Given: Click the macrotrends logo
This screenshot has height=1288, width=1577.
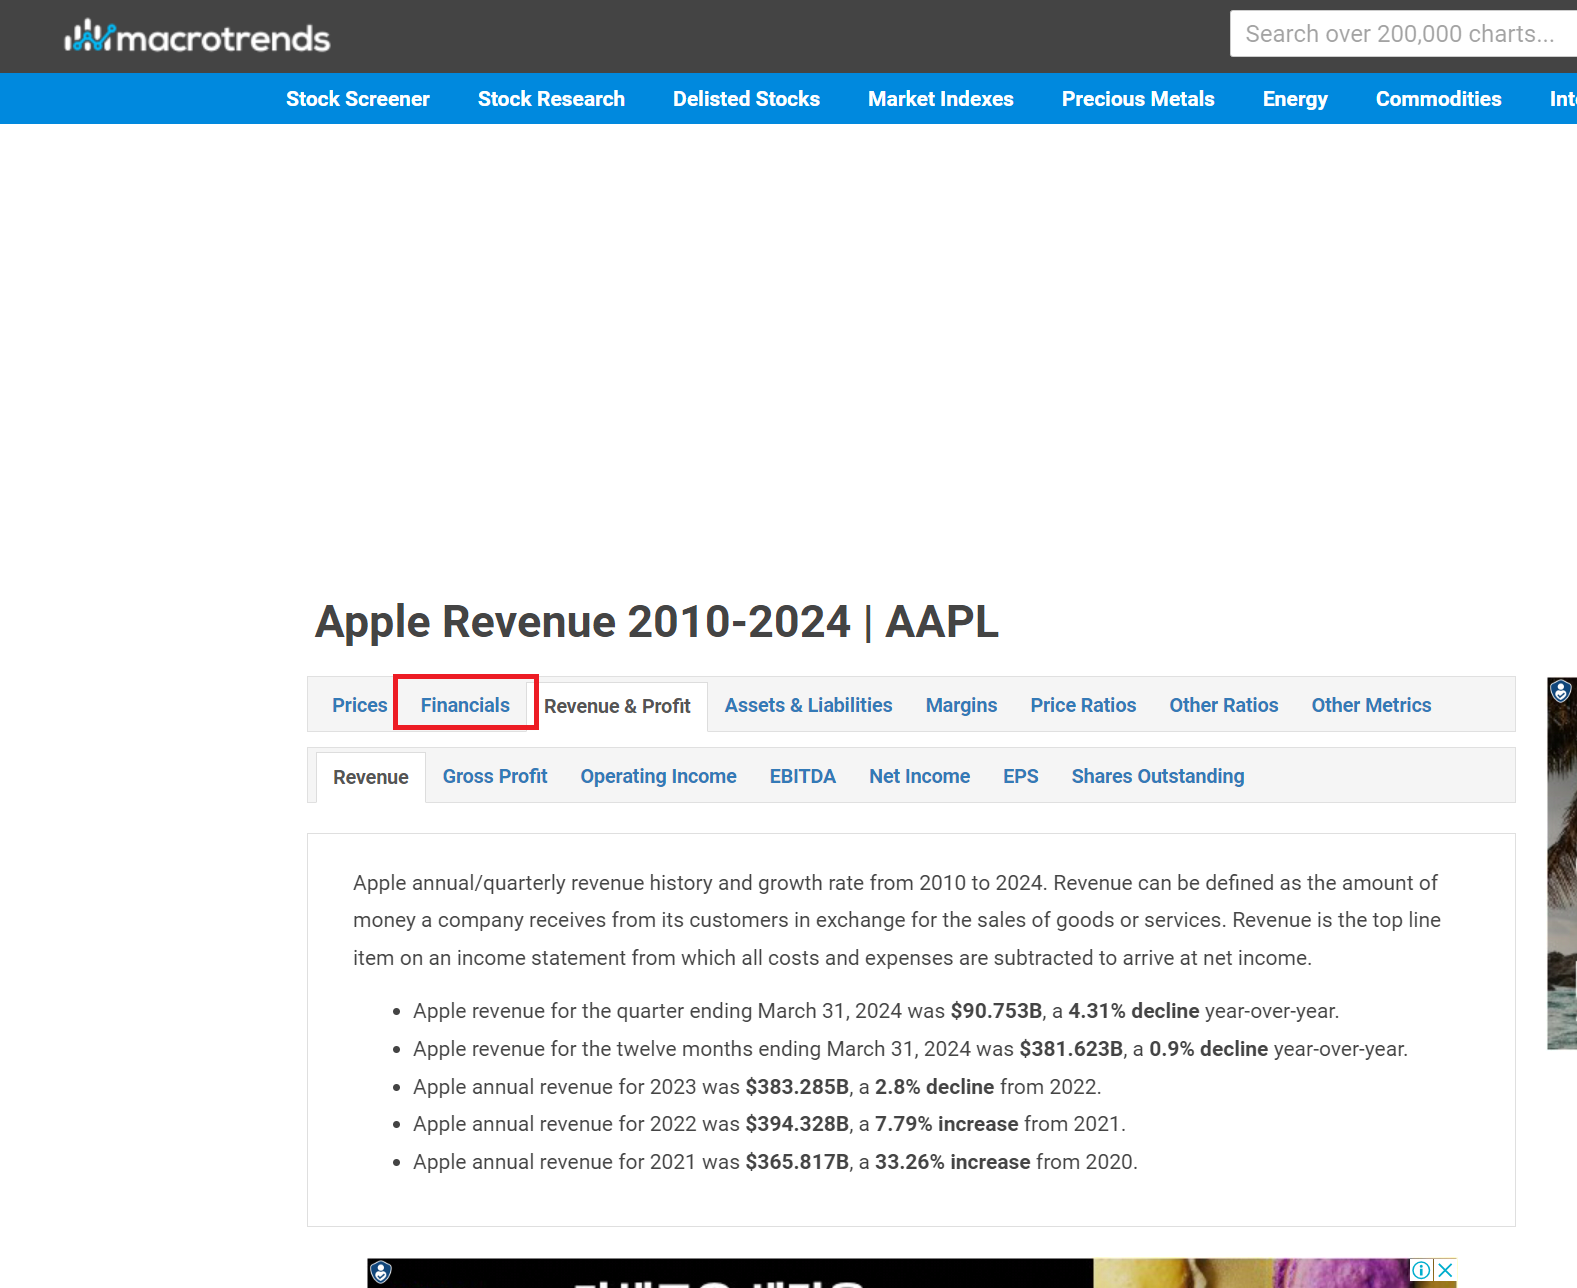Looking at the screenshot, I should pyautogui.click(x=197, y=37).
